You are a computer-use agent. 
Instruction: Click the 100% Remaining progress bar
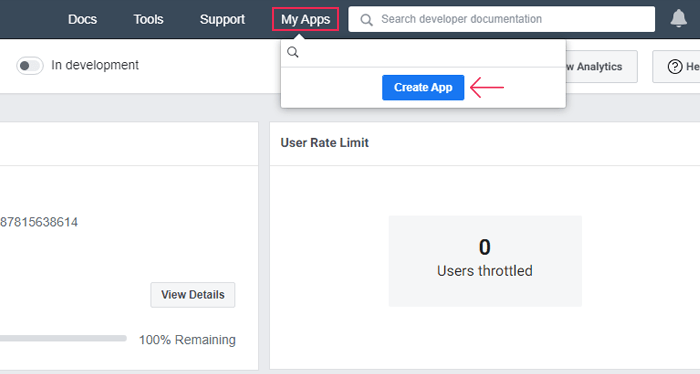(63, 338)
